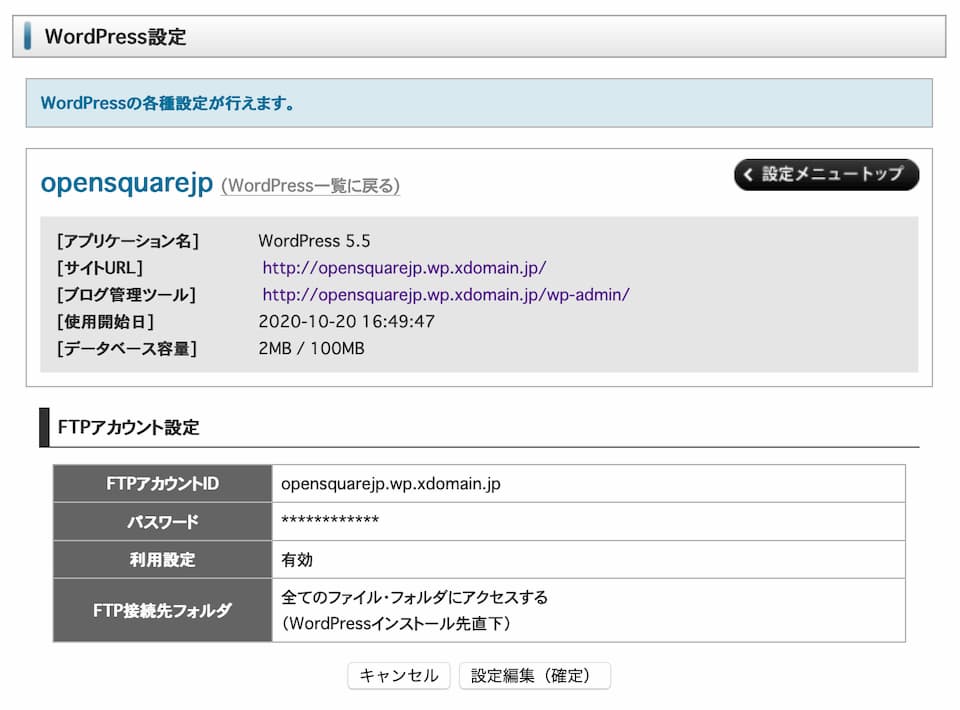Click the WordPressの各種設定が行えます info banner
This screenshot has height=710, width=960.
click(x=168, y=103)
